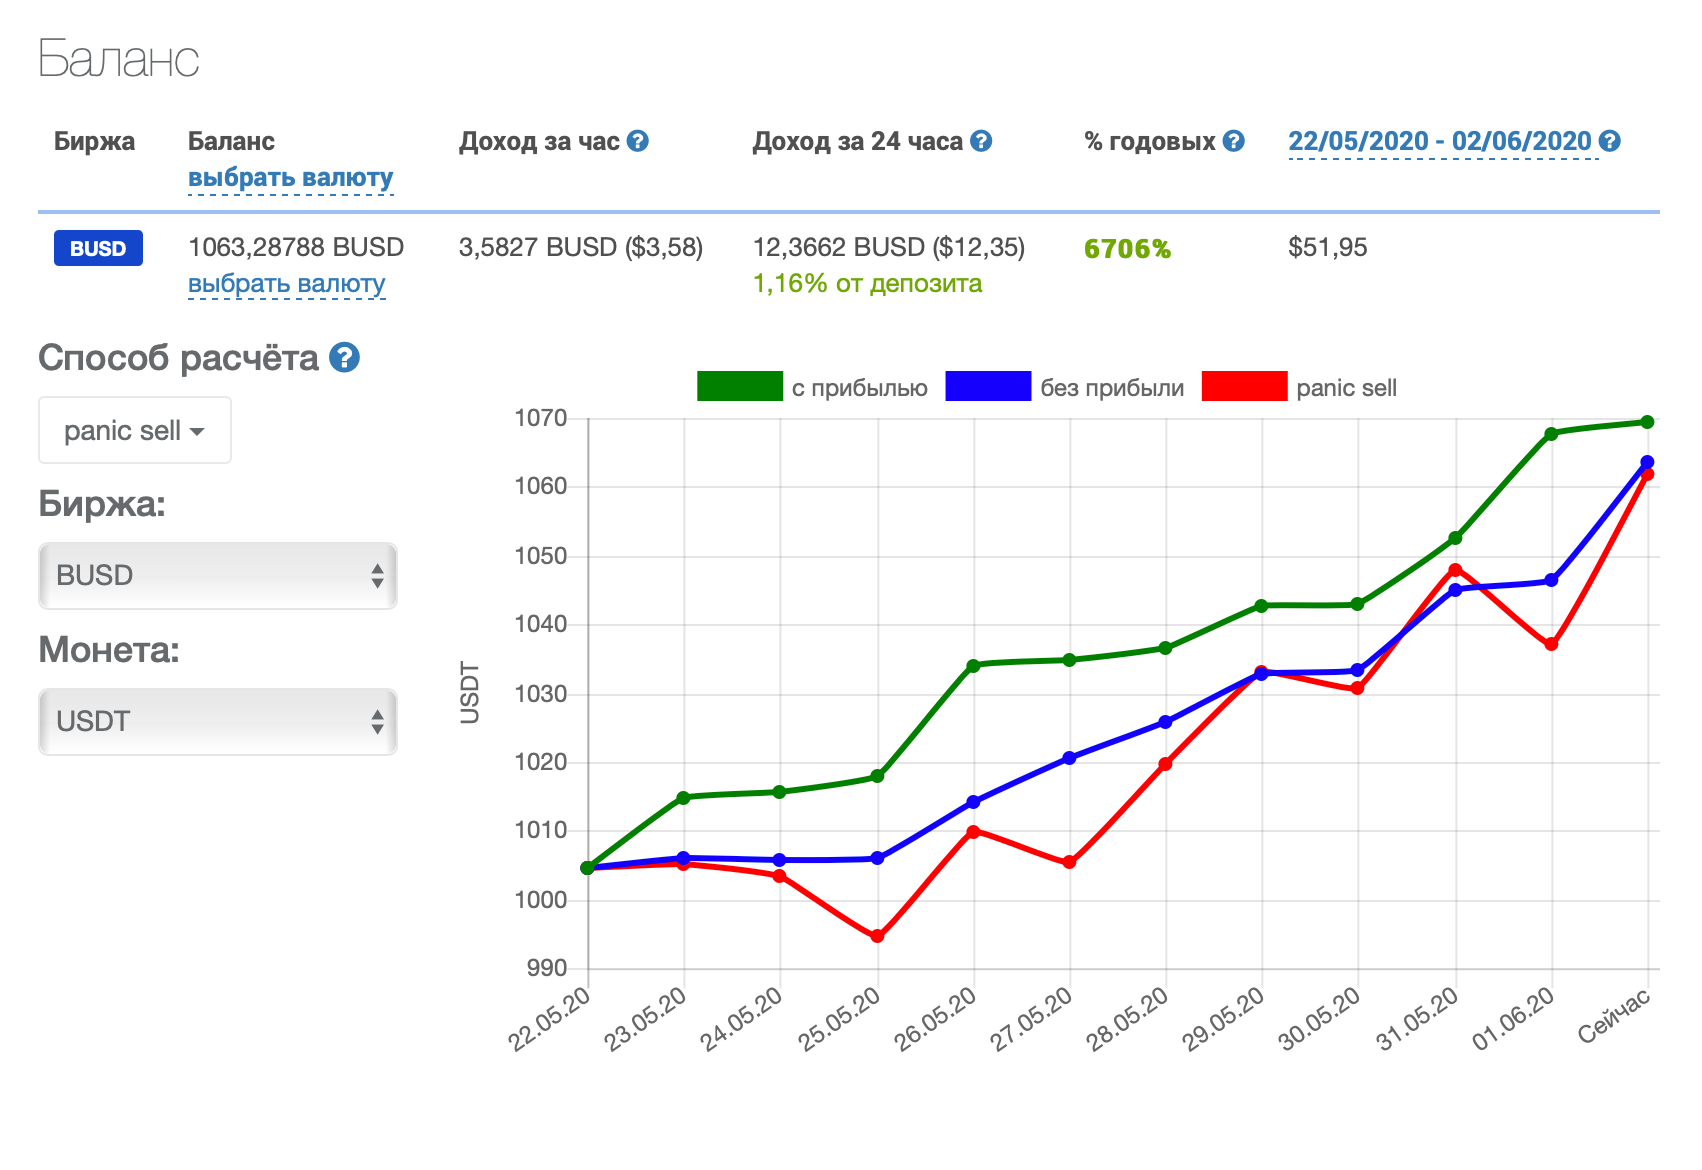The height and width of the screenshot is (1170, 1702).
Task: Click green data point on 26.05.20
Action: pyautogui.click(x=973, y=665)
